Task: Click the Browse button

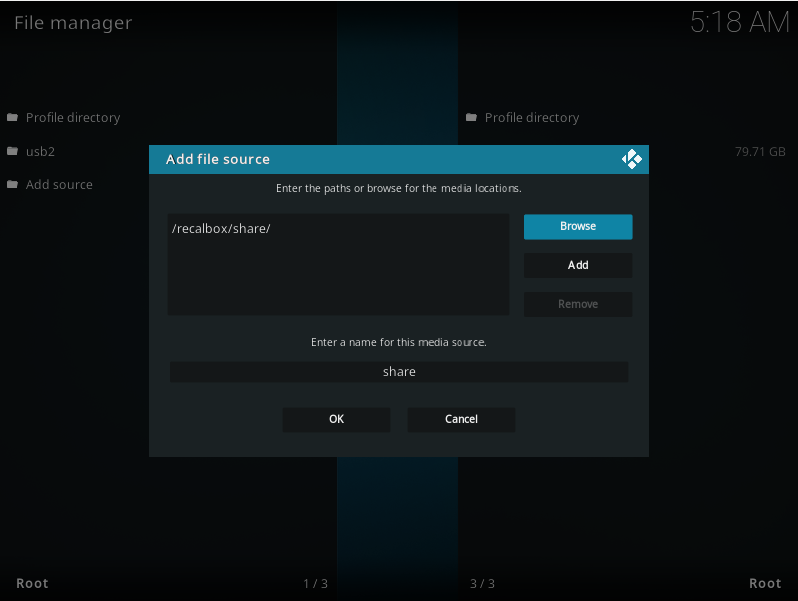Action: [x=578, y=226]
